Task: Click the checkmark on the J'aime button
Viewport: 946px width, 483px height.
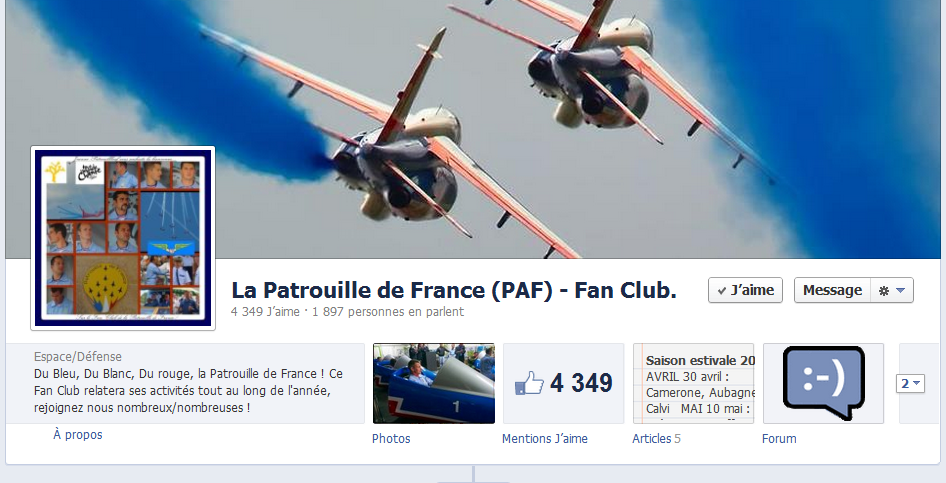Action: point(722,291)
